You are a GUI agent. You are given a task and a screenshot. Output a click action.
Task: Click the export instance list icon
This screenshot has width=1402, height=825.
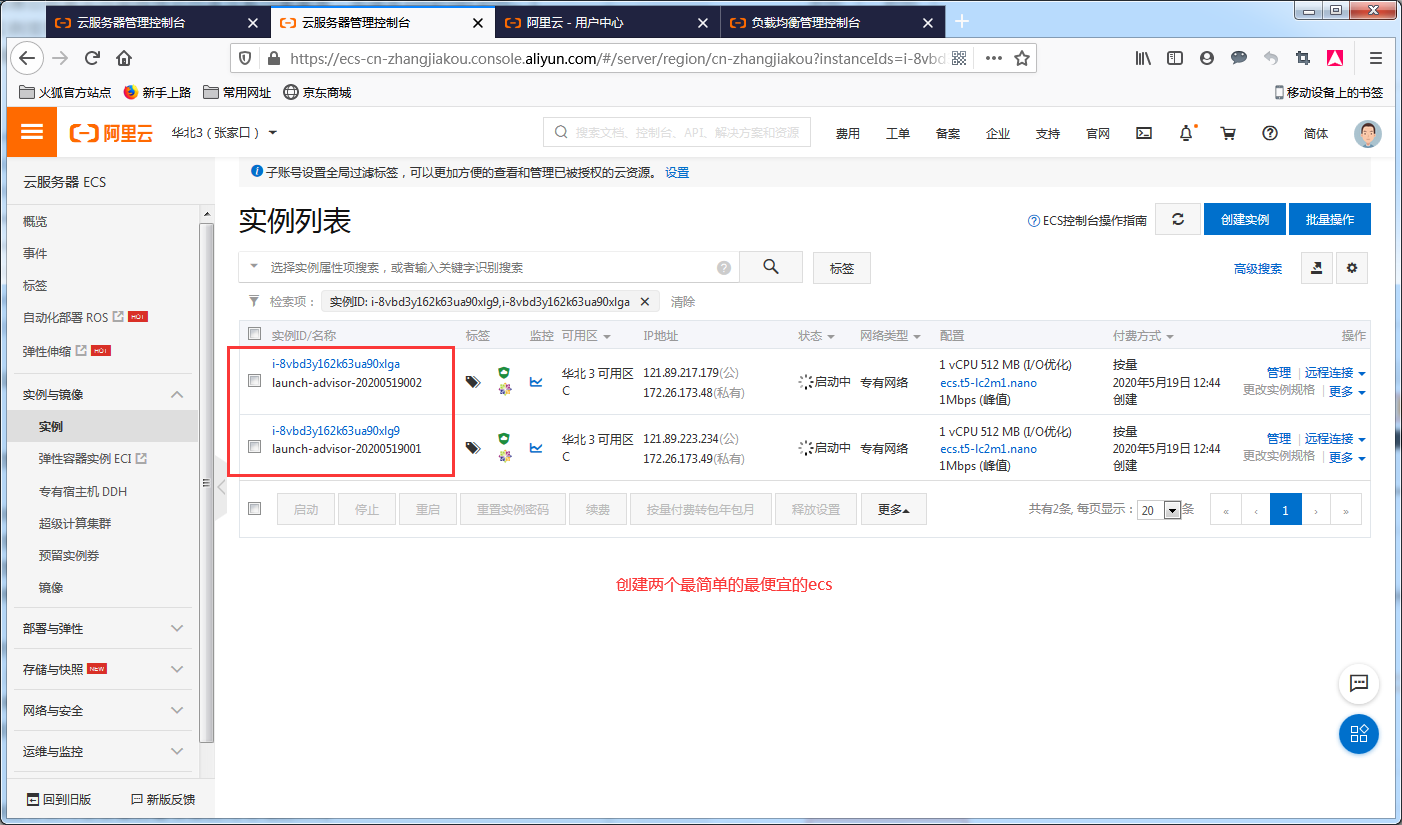coord(1316,268)
